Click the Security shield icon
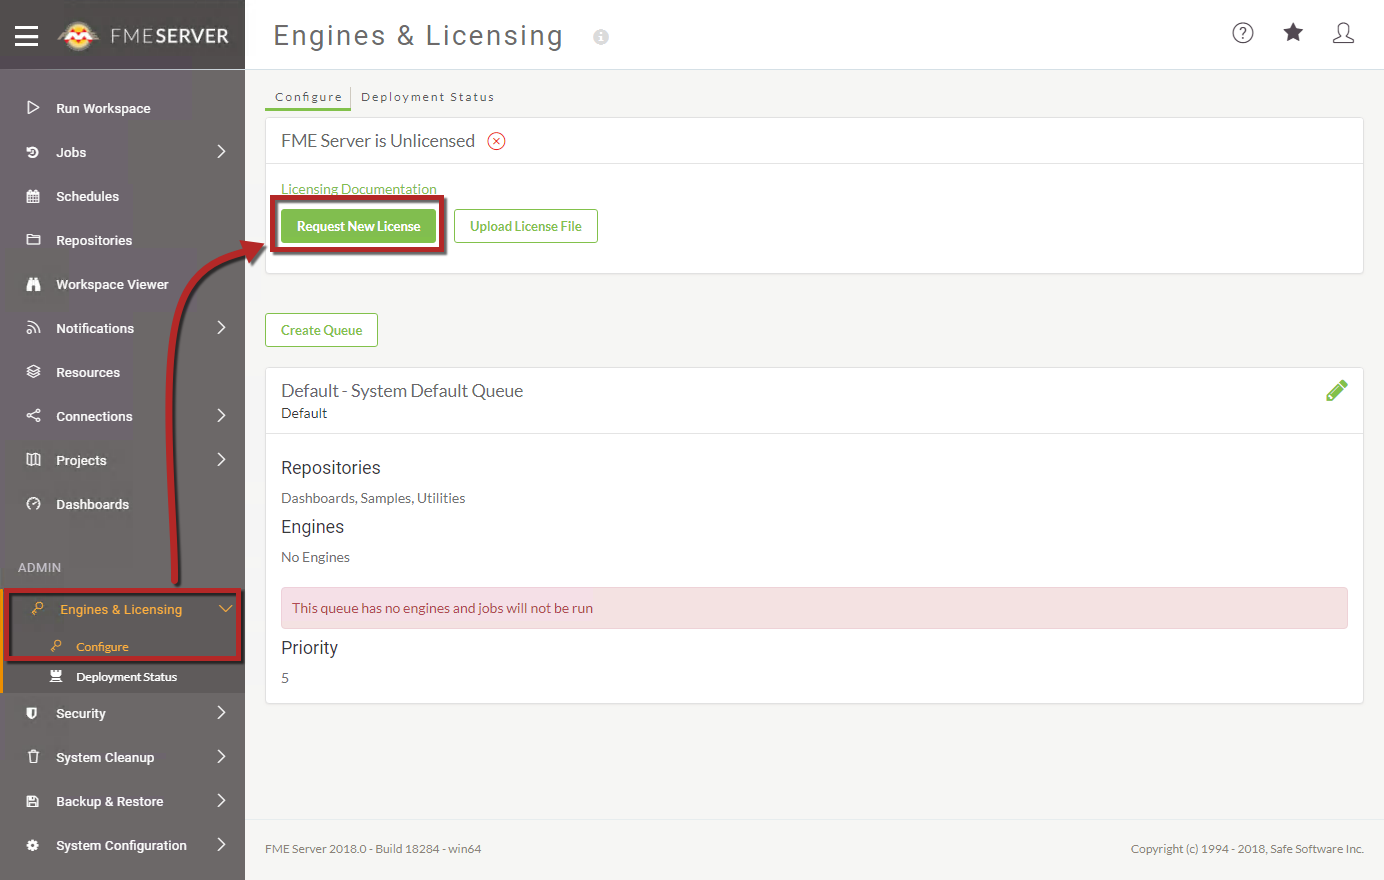The image size is (1384, 880). point(32,713)
